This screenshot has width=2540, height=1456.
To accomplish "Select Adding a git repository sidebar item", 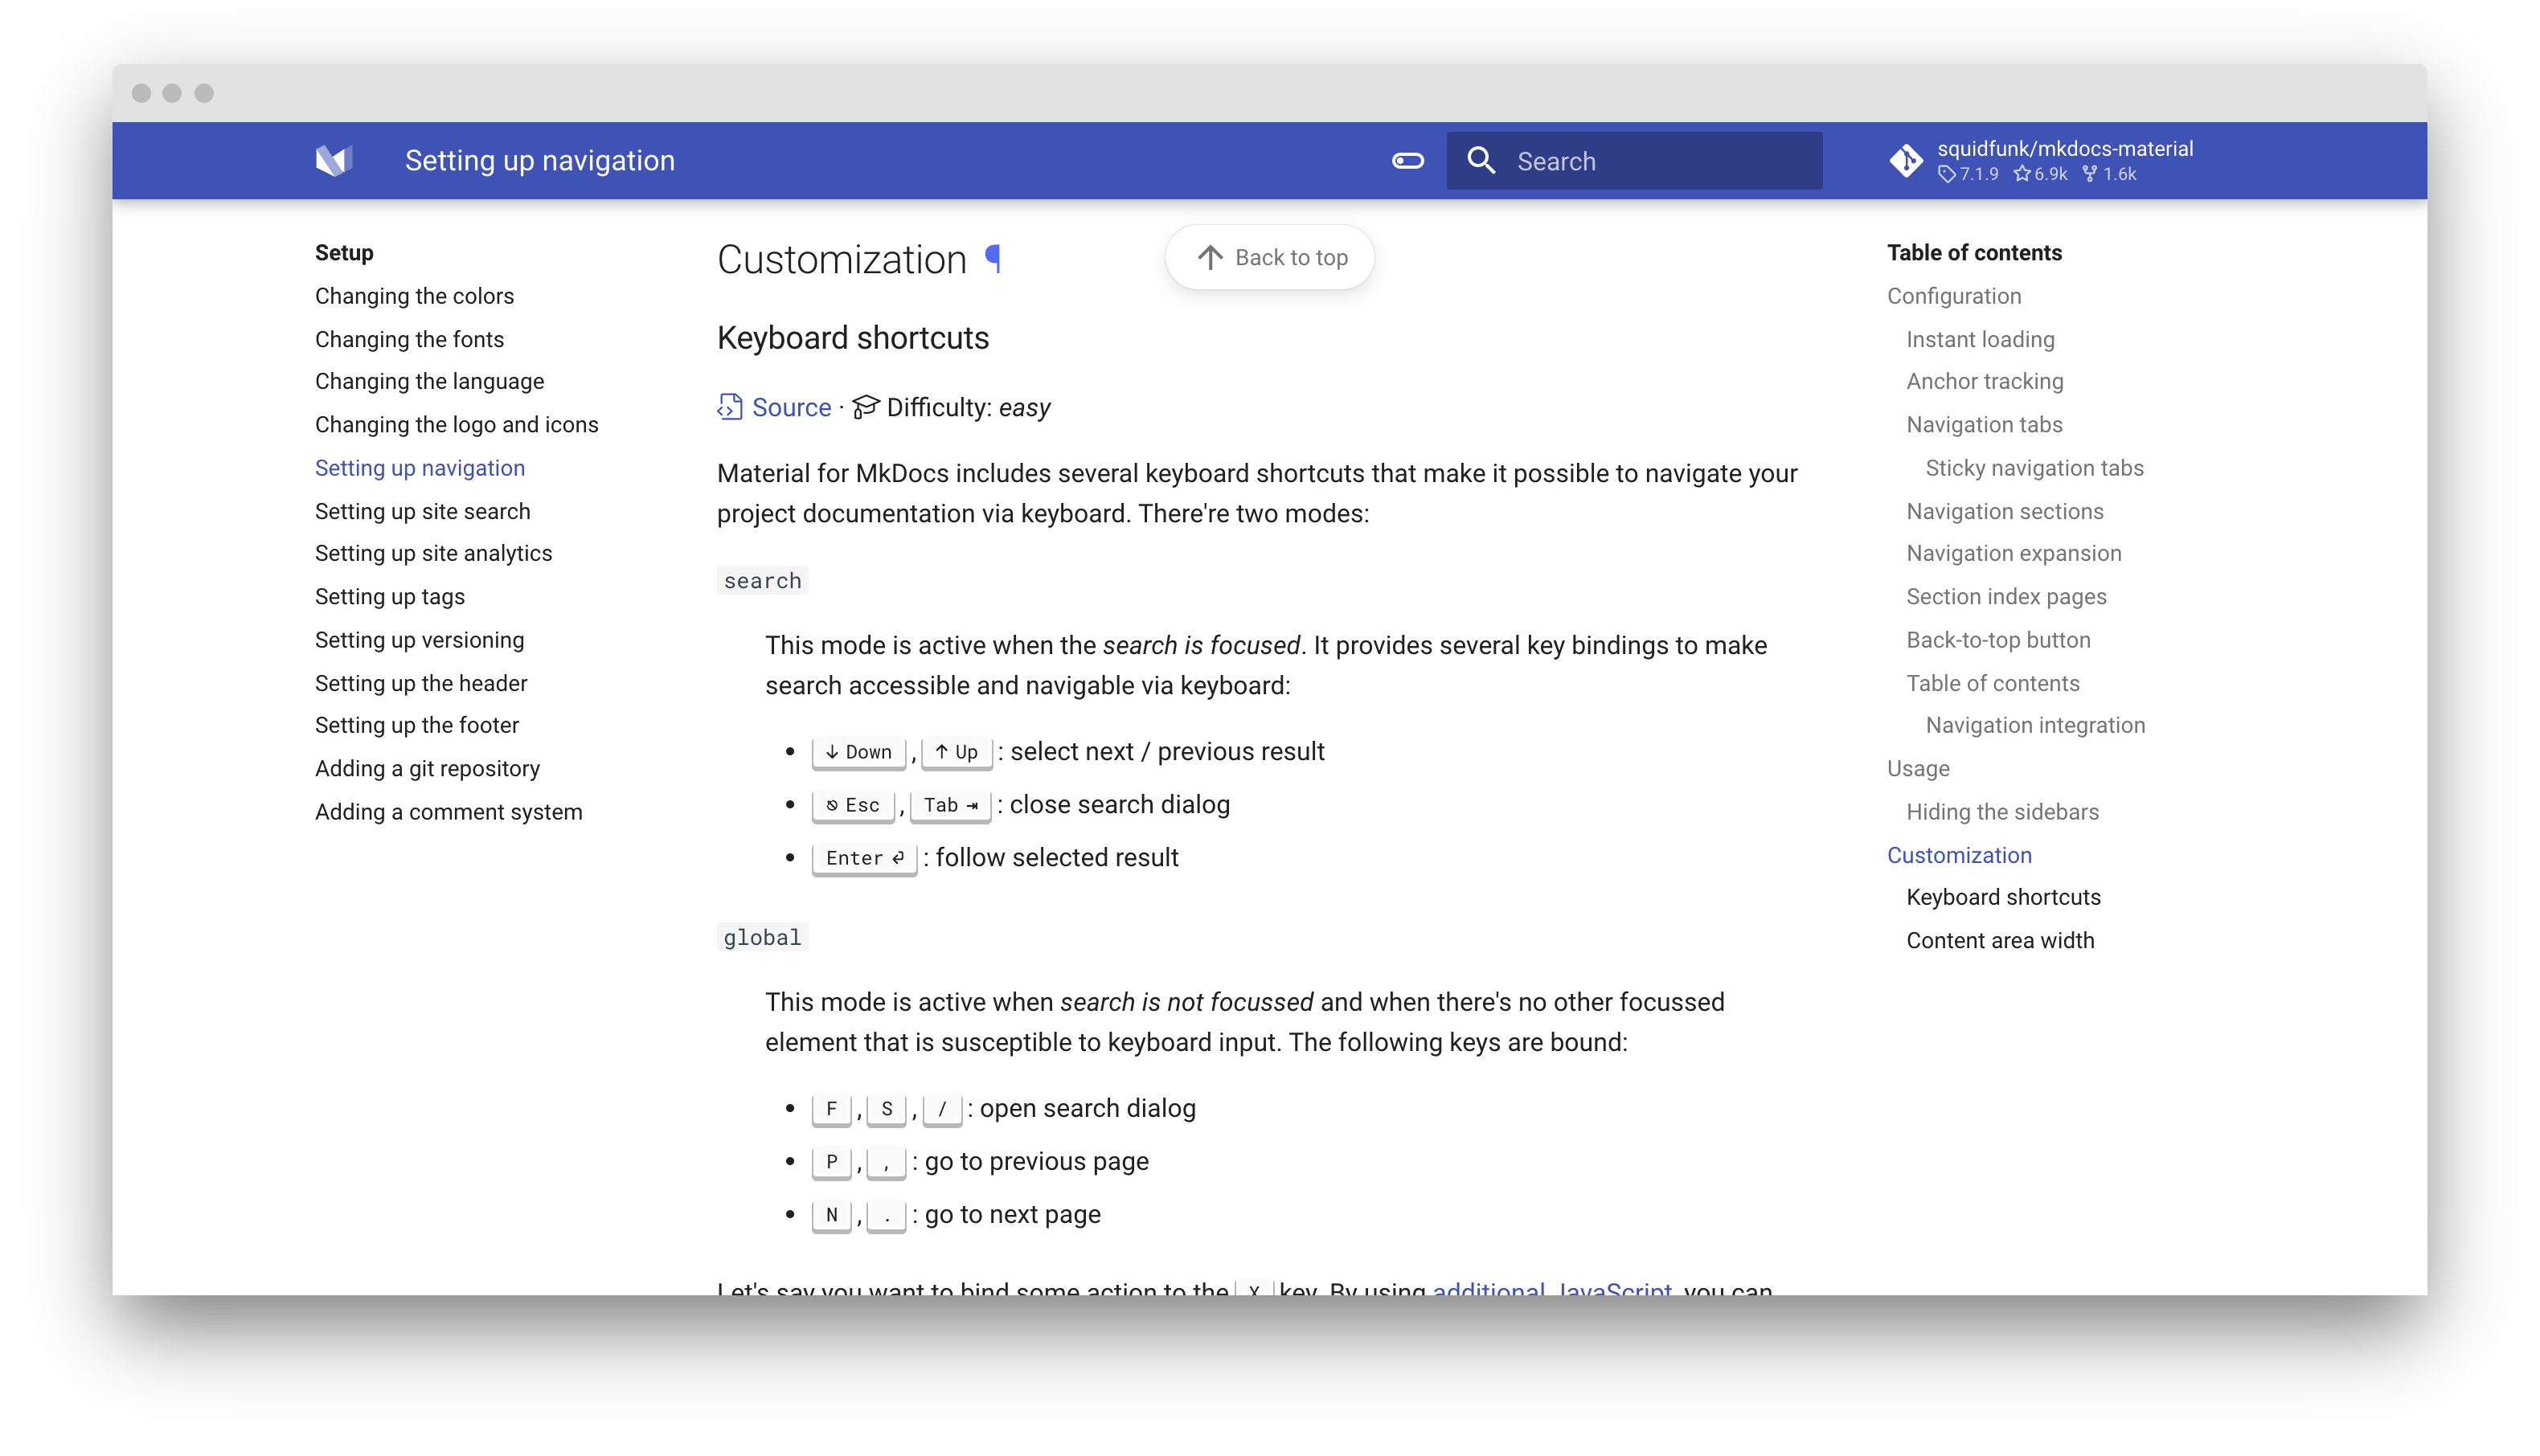I will pos(428,767).
